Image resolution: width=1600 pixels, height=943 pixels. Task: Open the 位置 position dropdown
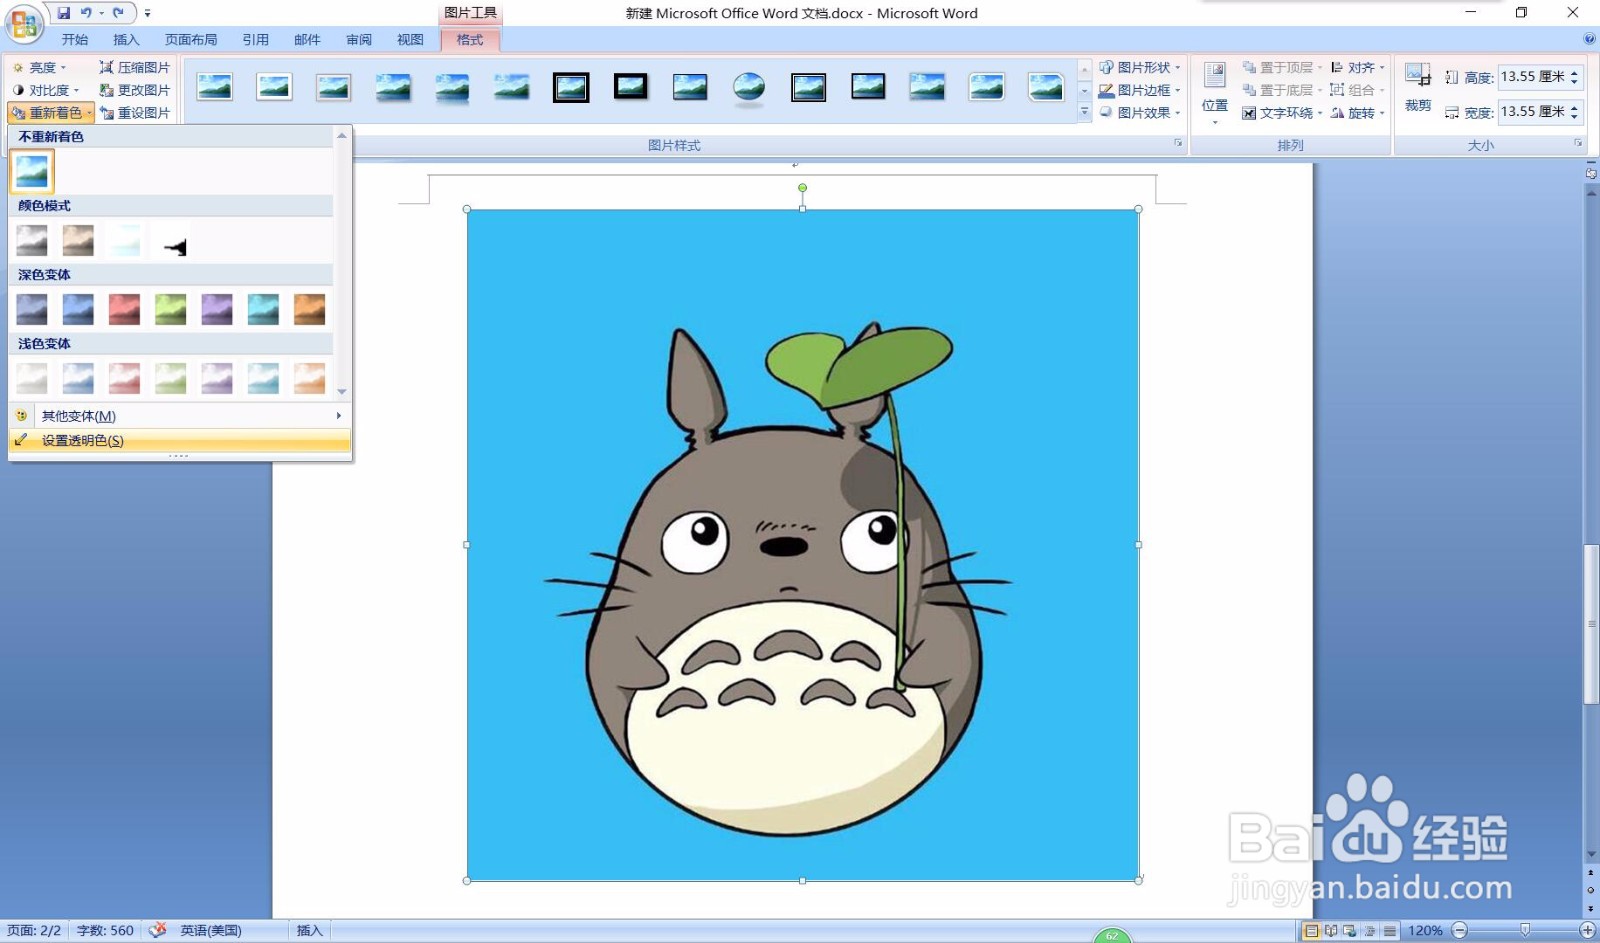coord(1215,92)
